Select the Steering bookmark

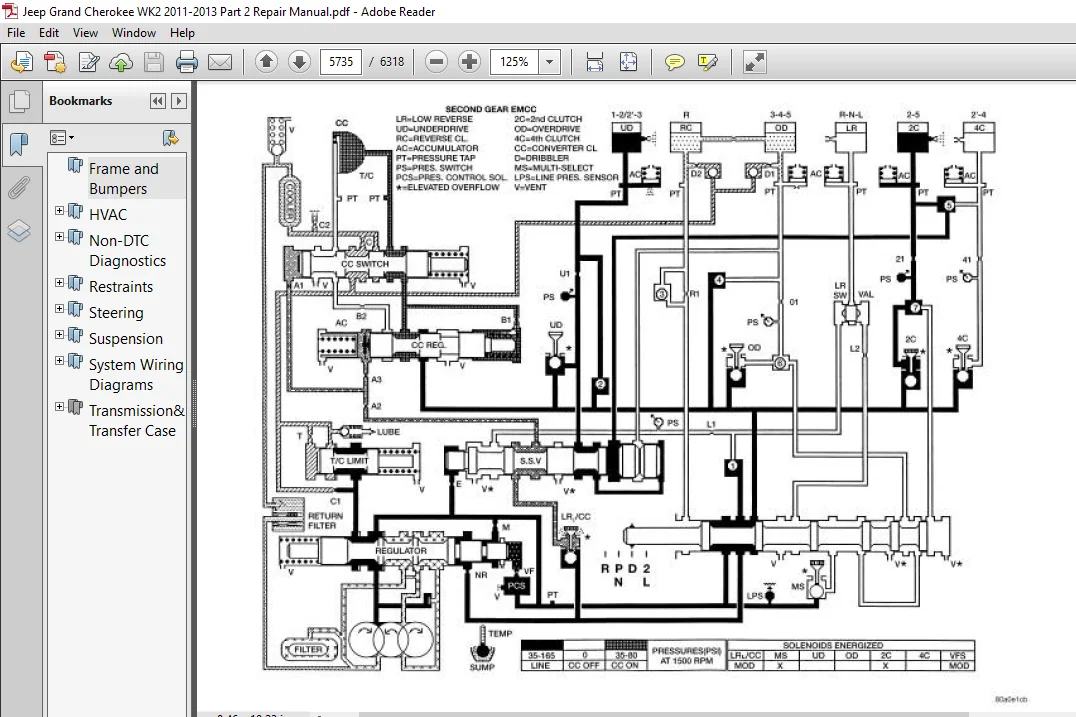(116, 313)
